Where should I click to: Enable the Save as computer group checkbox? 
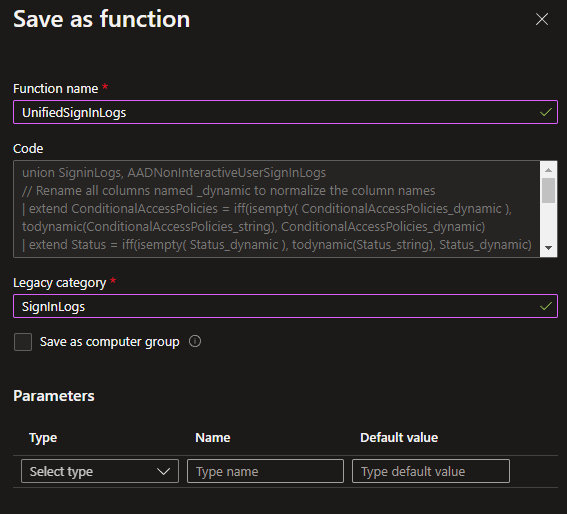pyautogui.click(x=23, y=342)
